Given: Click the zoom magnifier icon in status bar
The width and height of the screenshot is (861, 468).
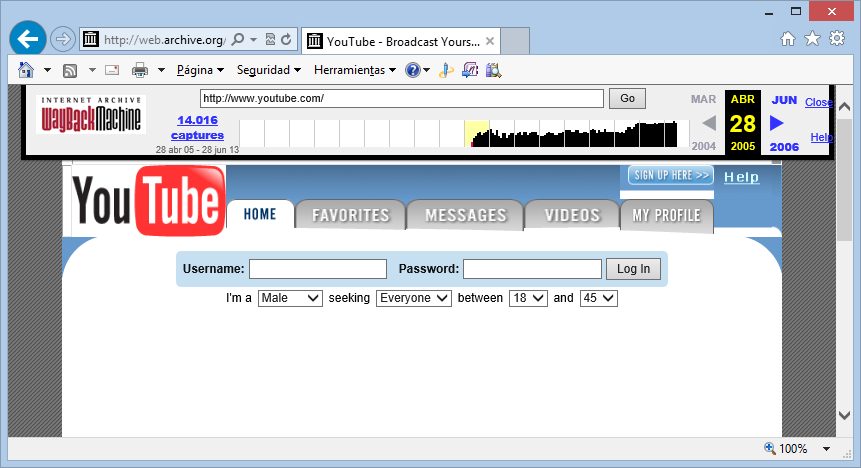Looking at the screenshot, I should [770, 448].
